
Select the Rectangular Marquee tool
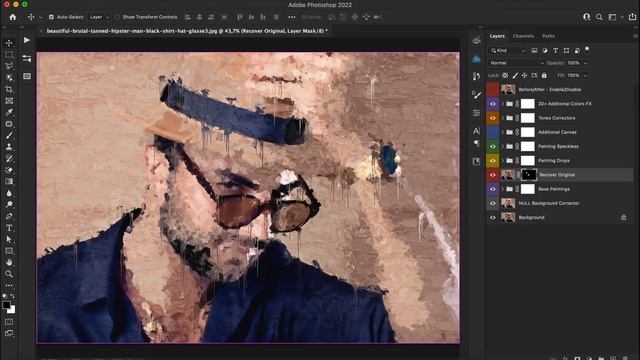tap(9, 55)
